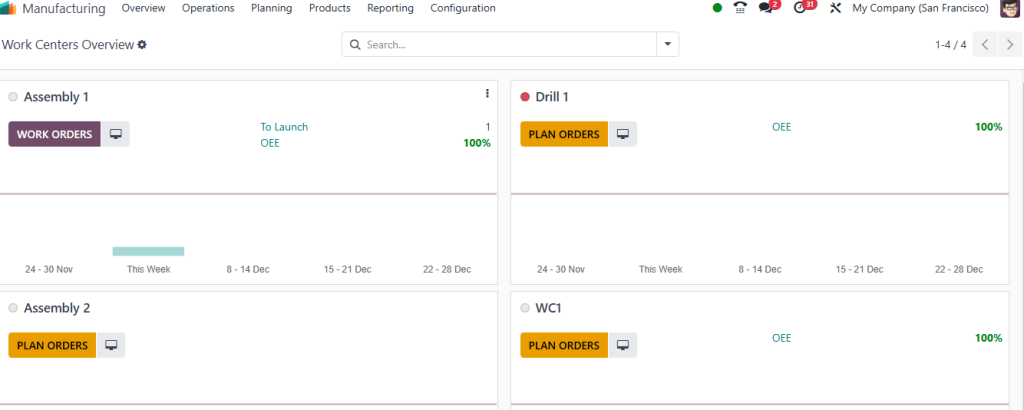Expand the search filter options dropdown

(667, 44)
